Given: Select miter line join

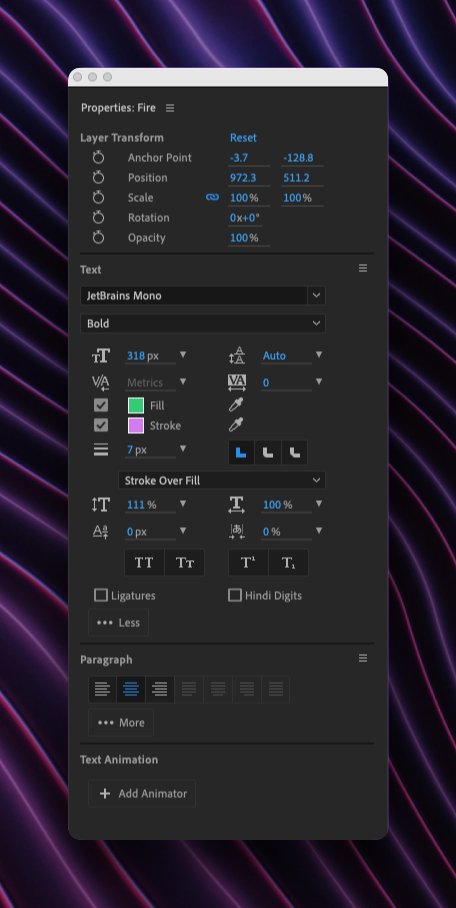Looking at the screenshot, I should click(x=242, y=452).
